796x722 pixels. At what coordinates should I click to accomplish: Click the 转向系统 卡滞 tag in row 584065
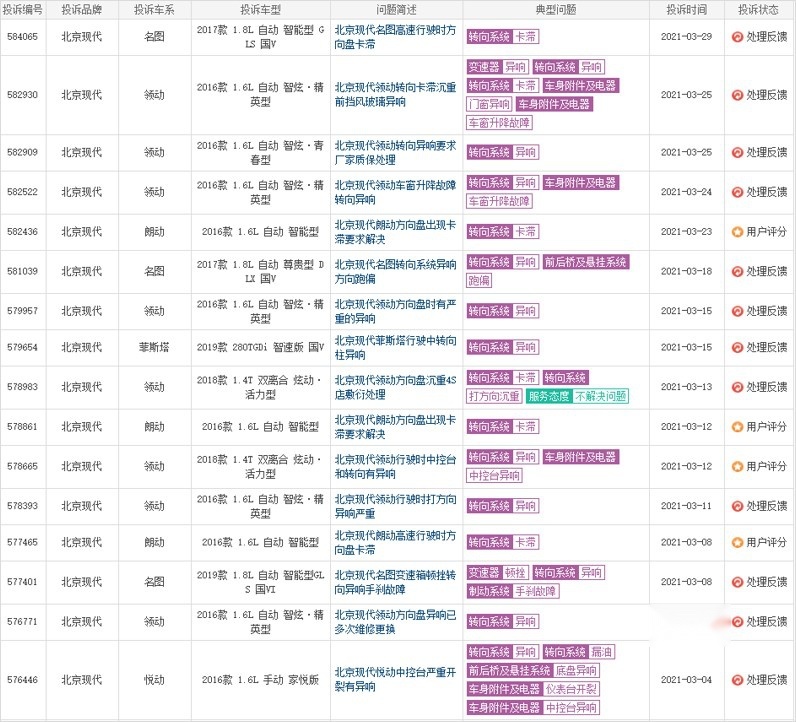tap(503, 37)
